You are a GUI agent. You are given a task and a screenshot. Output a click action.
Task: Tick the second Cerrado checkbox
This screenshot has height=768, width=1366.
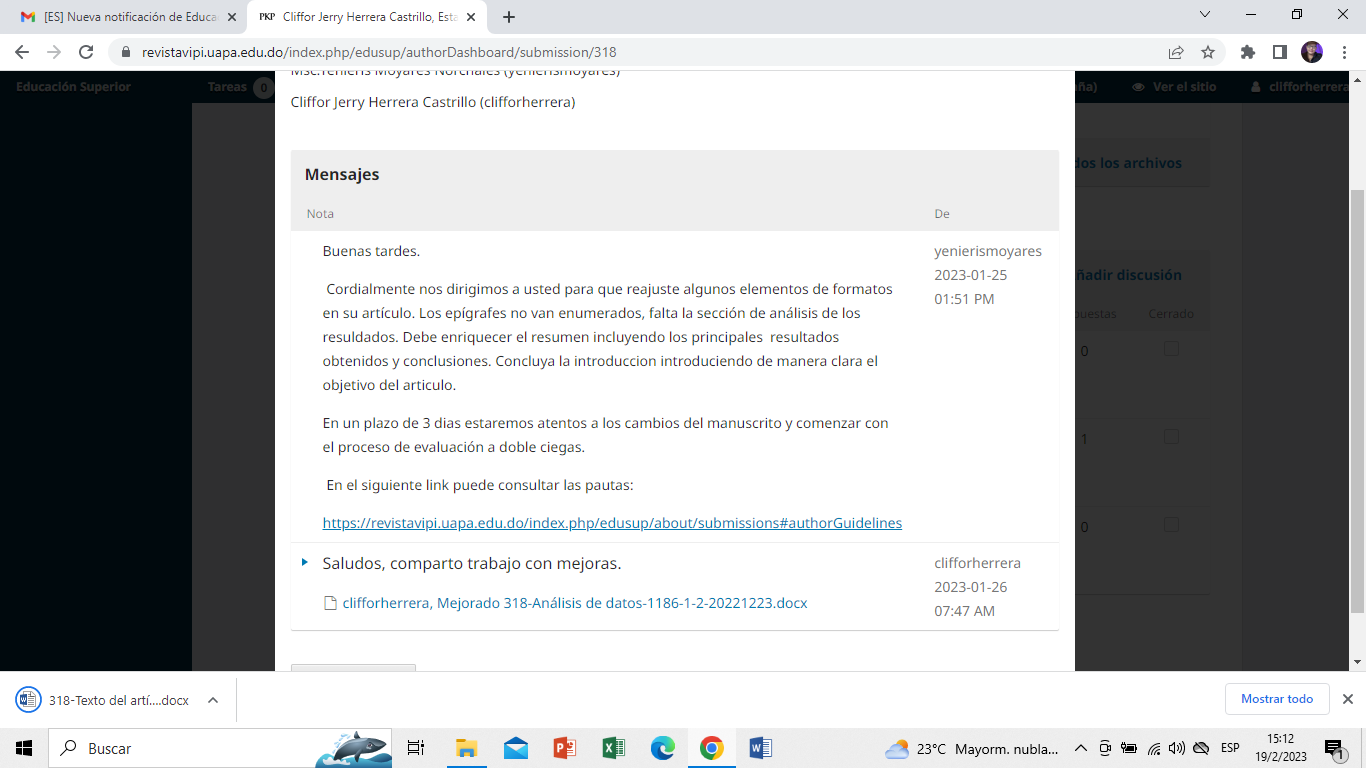point(1171,437)
